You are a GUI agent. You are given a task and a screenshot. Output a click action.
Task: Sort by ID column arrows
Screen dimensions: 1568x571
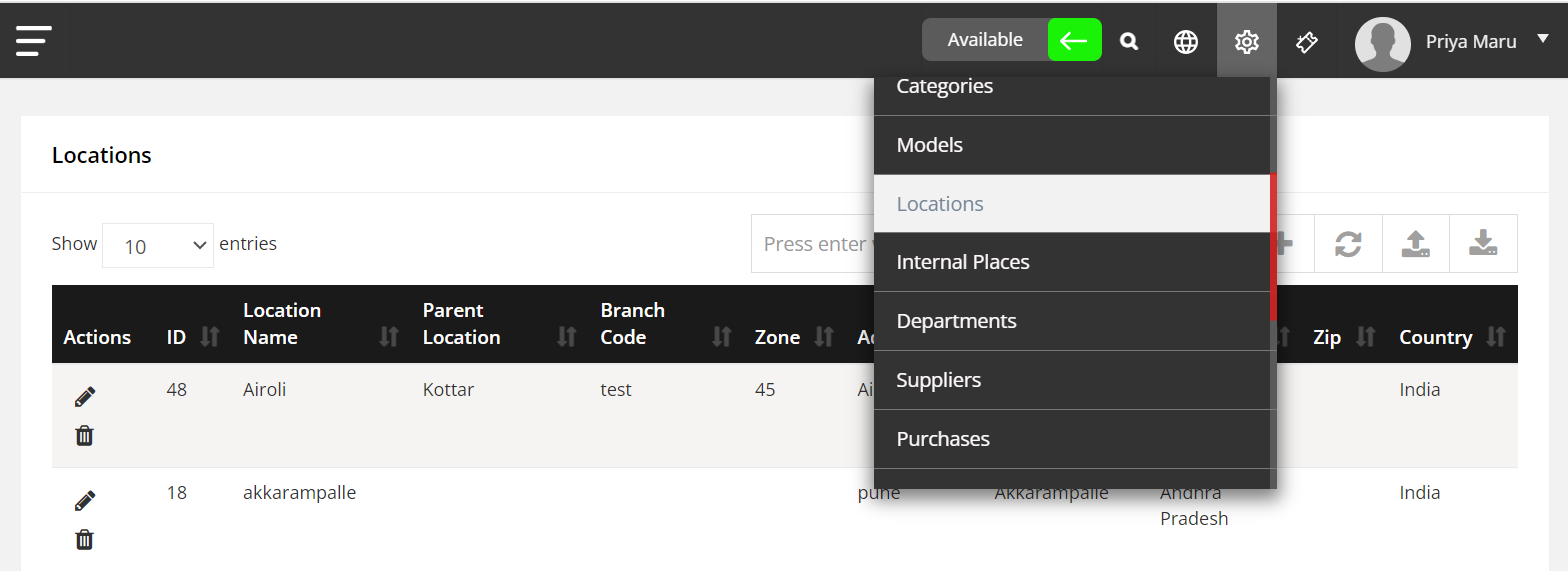209,337
